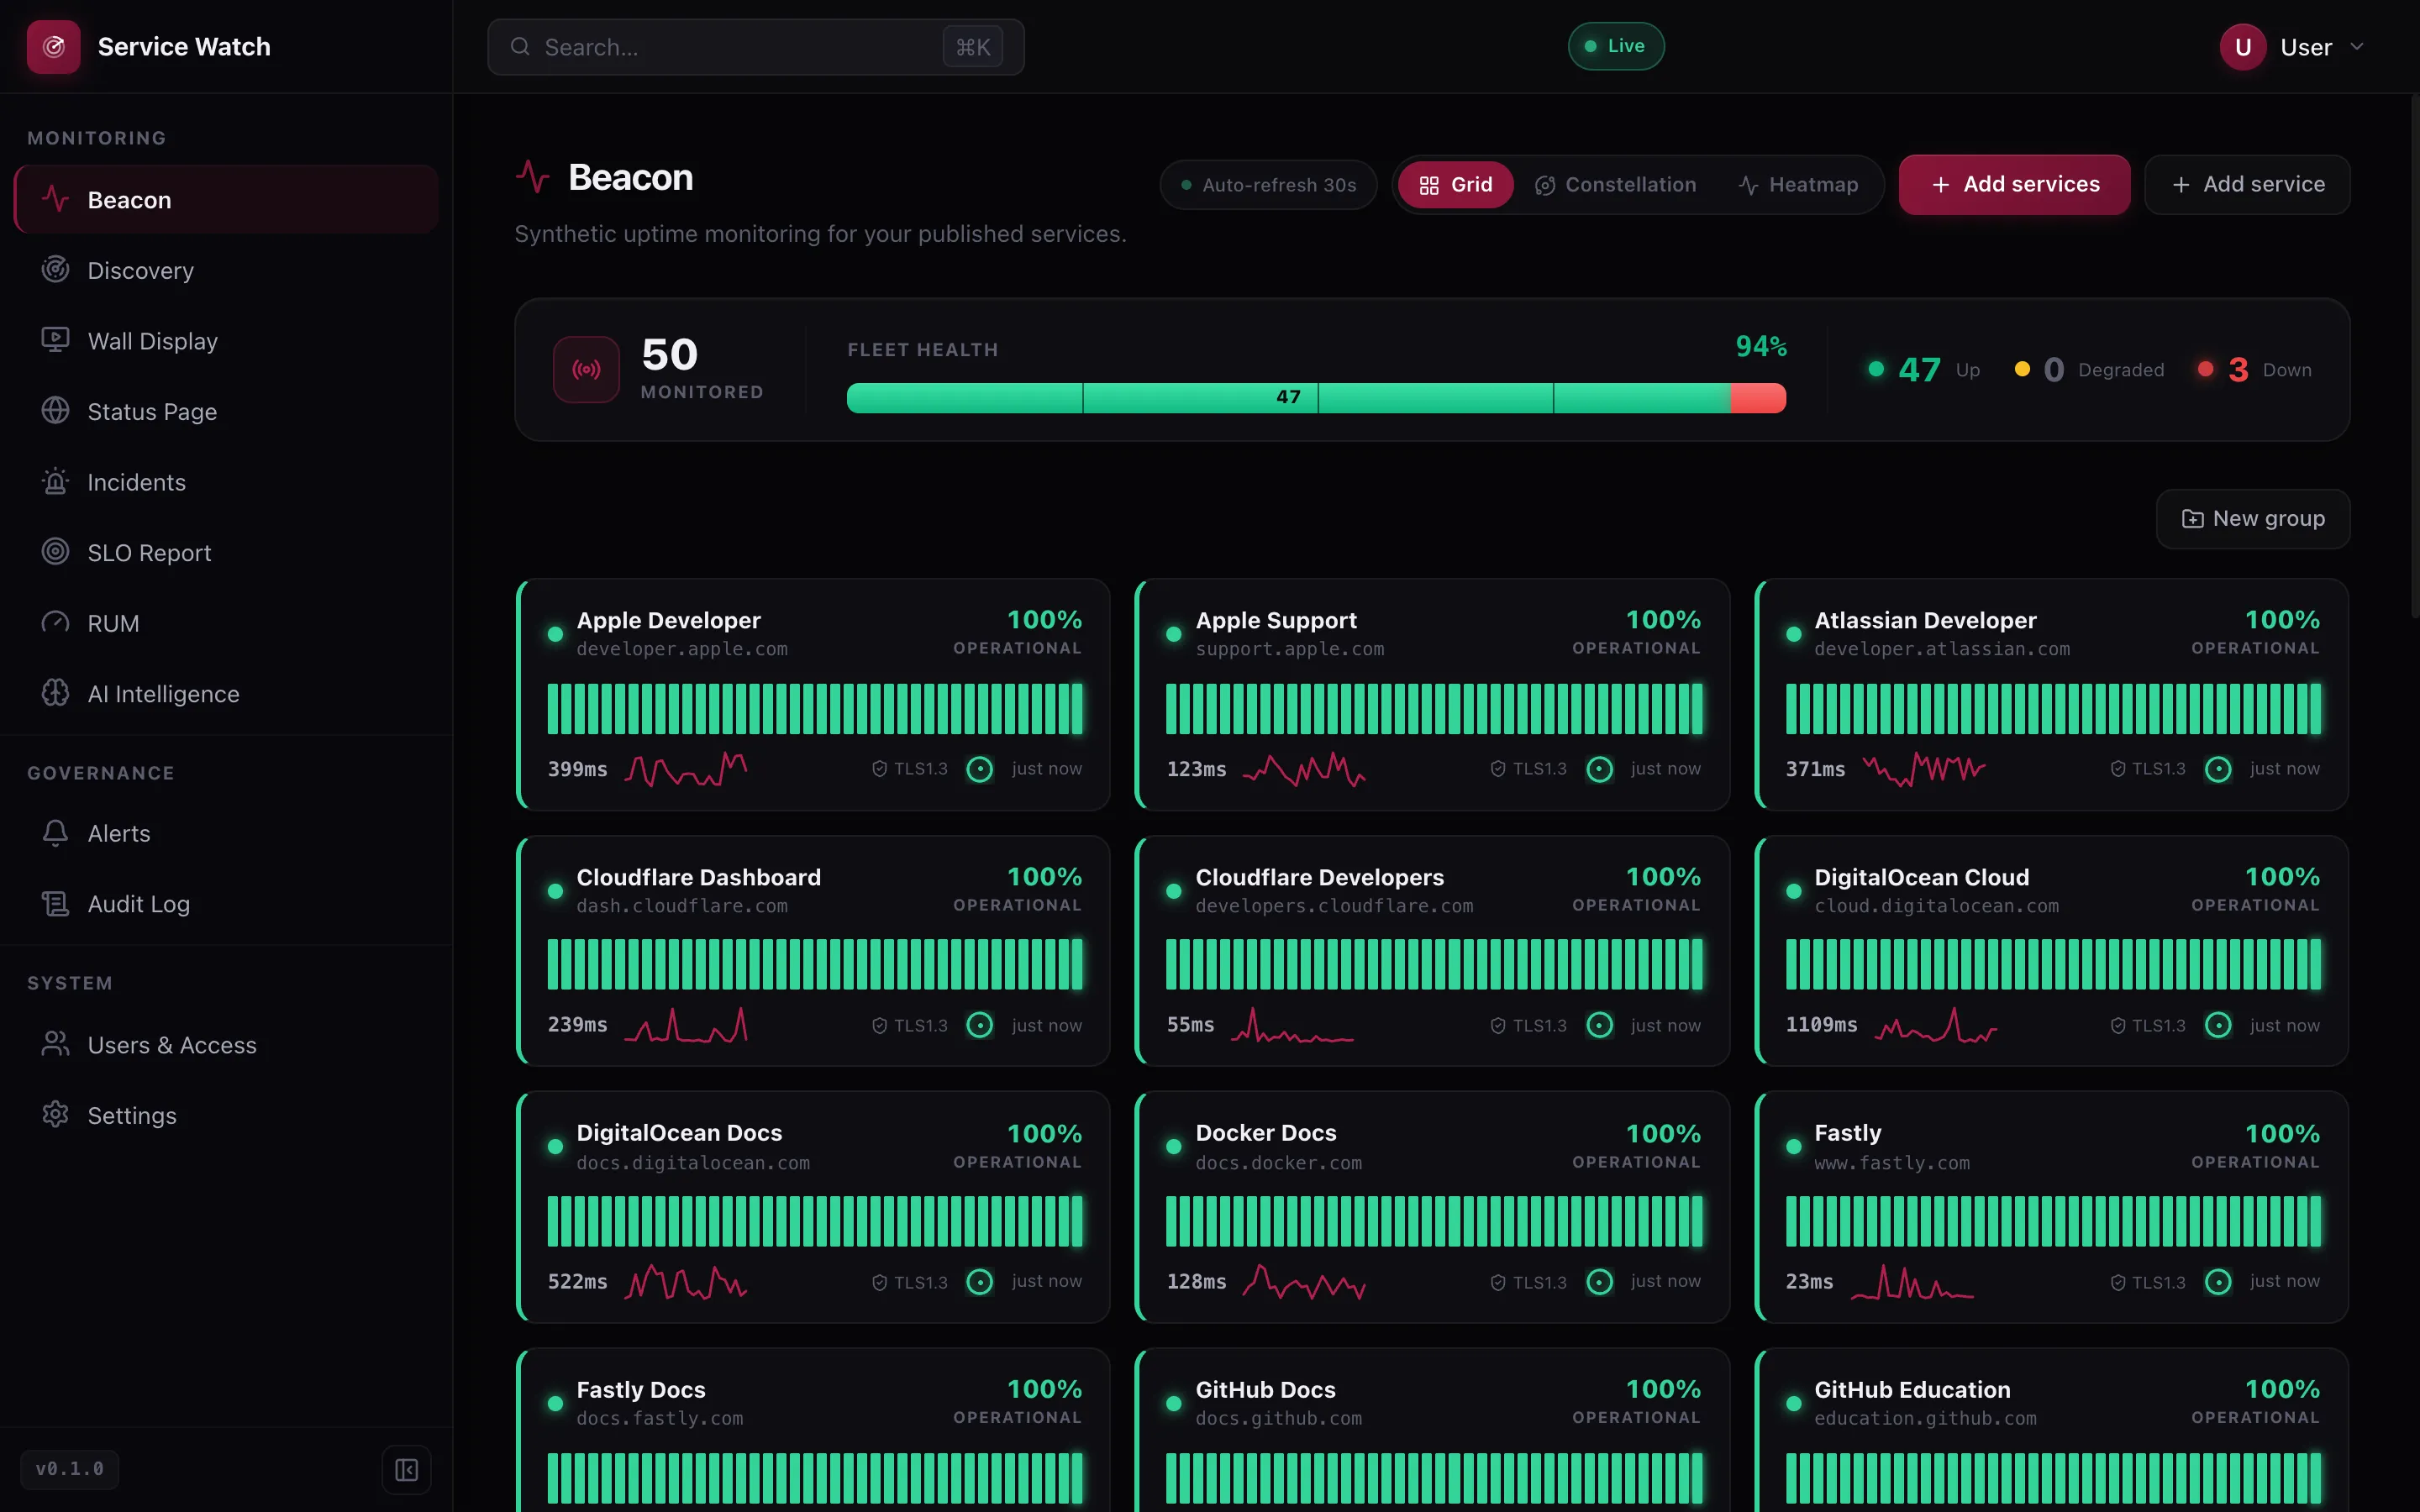
Task: Click the check ring icon on Fastly card
Action: (x=2218, y=1282)
